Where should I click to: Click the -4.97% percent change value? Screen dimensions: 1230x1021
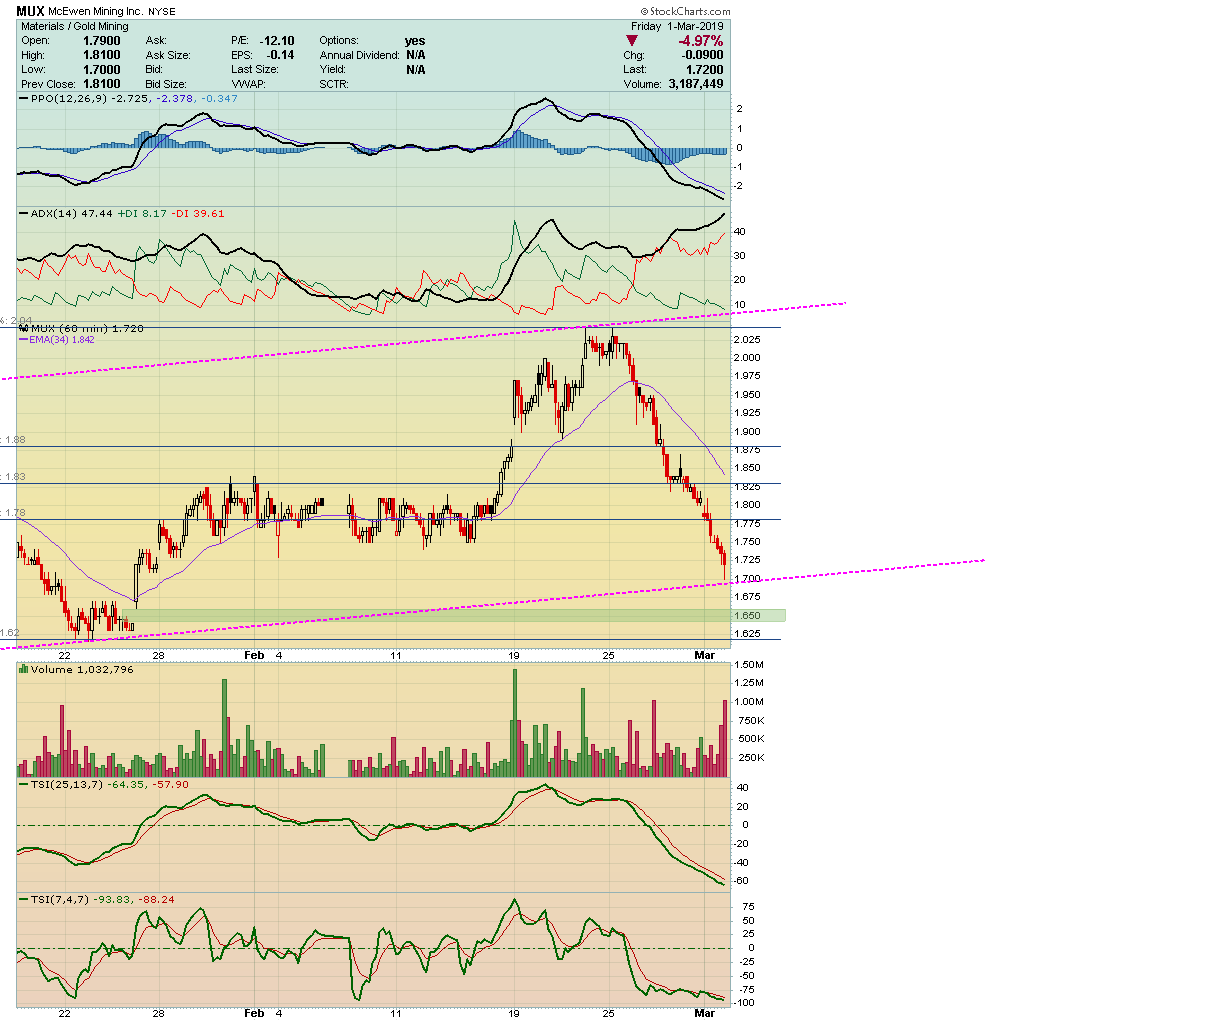click(x=700, y=41)
